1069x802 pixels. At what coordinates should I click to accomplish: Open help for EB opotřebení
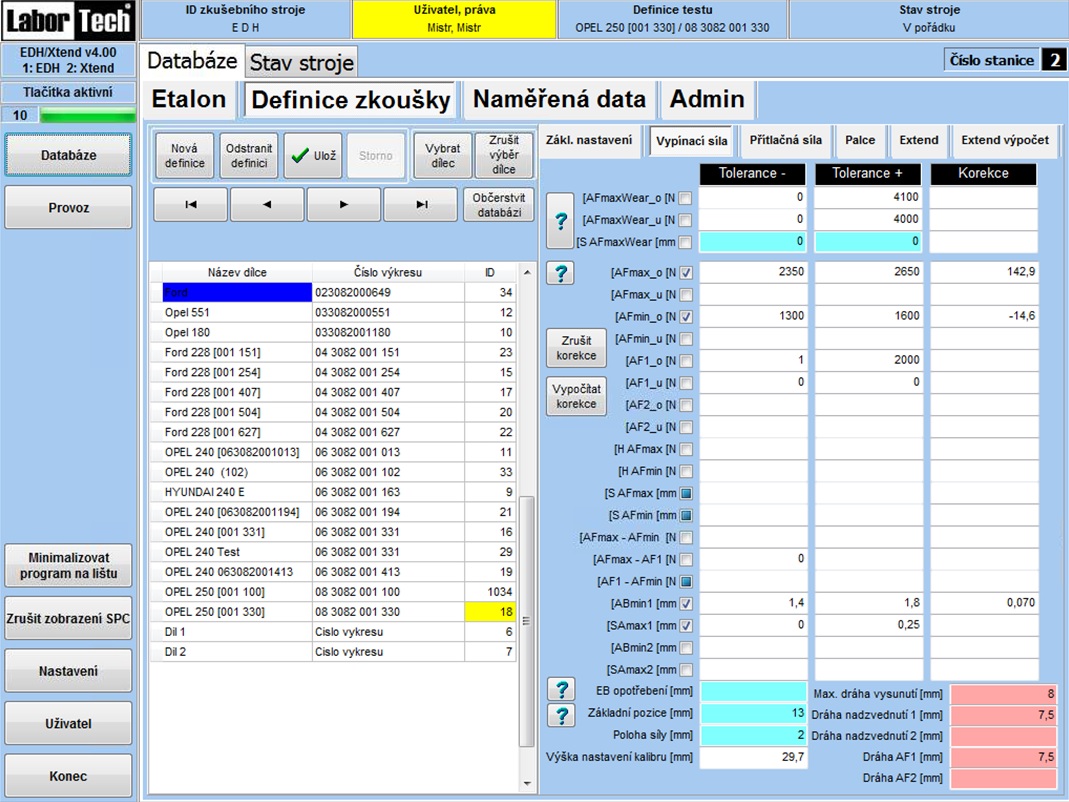[x=561, y=689]
